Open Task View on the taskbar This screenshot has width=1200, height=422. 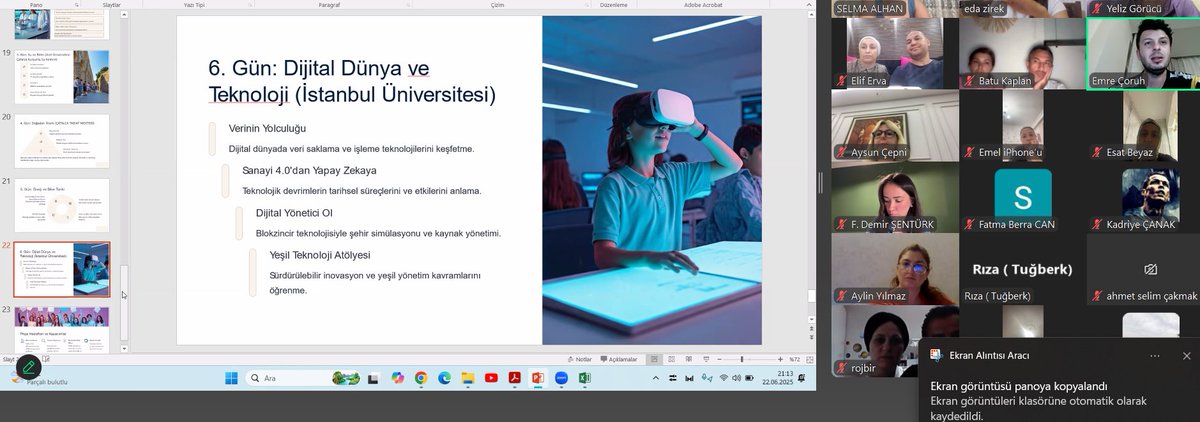(x=374, y=378)
